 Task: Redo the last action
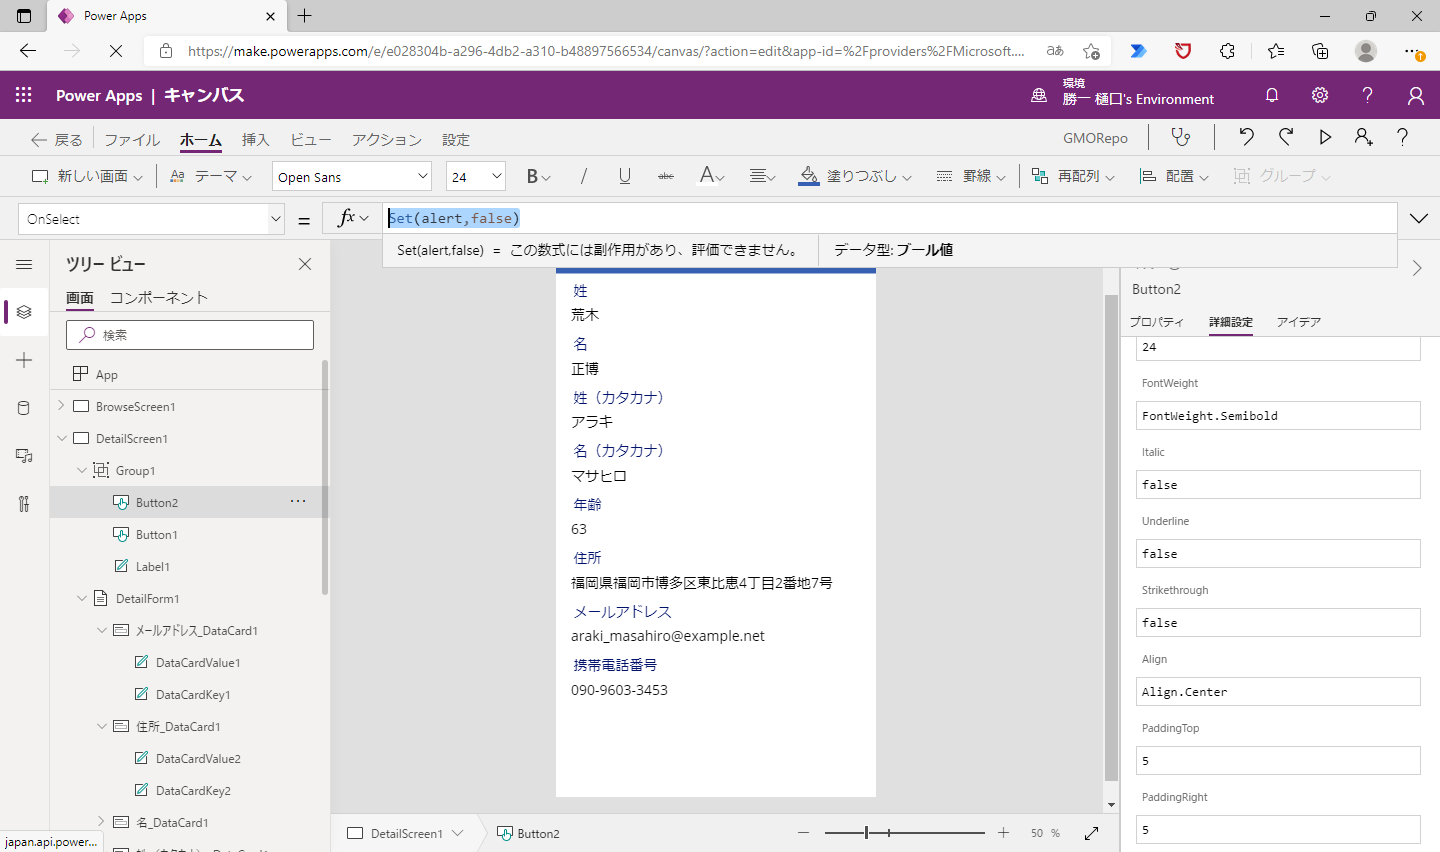click(1286, 138)
